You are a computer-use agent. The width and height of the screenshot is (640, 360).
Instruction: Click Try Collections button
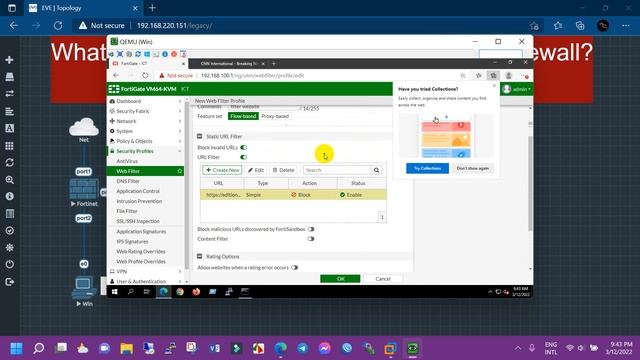click(x=427, y=168)
